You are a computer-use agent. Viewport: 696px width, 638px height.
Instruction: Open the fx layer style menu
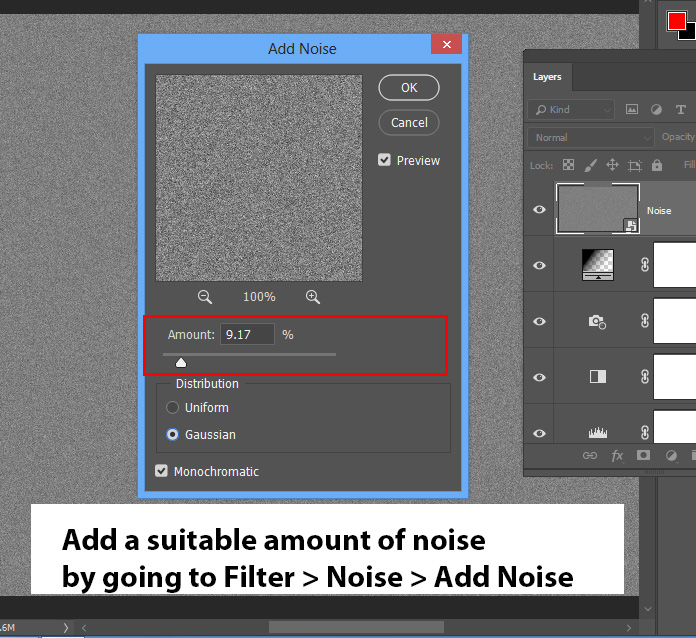tap(617, 456)
